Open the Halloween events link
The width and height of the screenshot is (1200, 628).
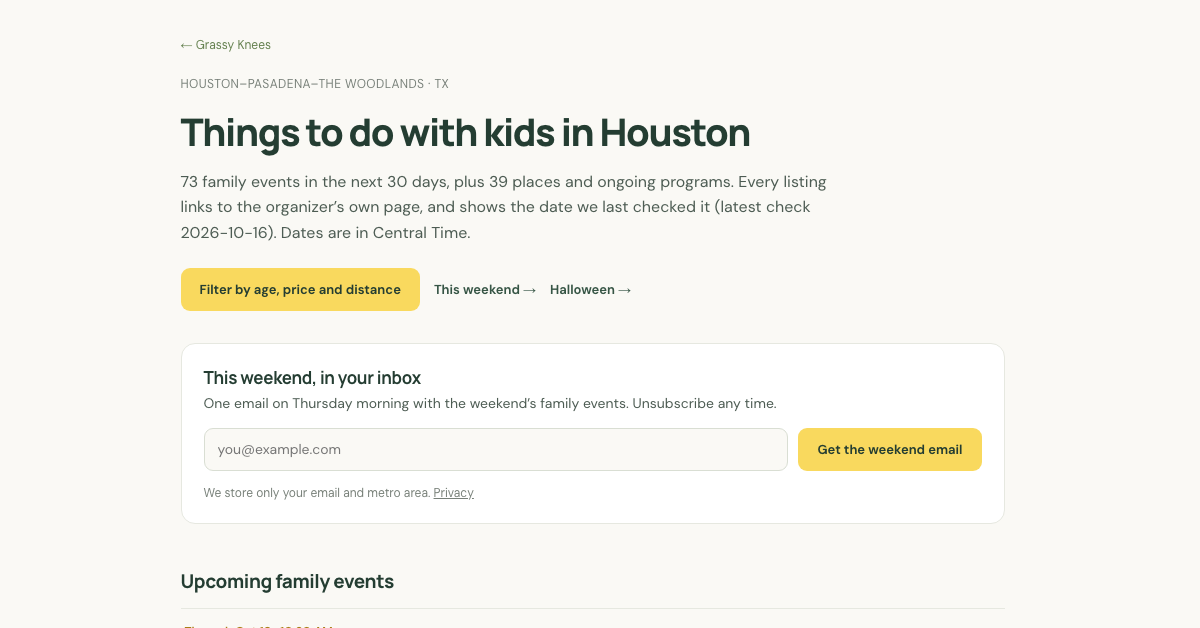pyautogui.click(x=590, y=290)
